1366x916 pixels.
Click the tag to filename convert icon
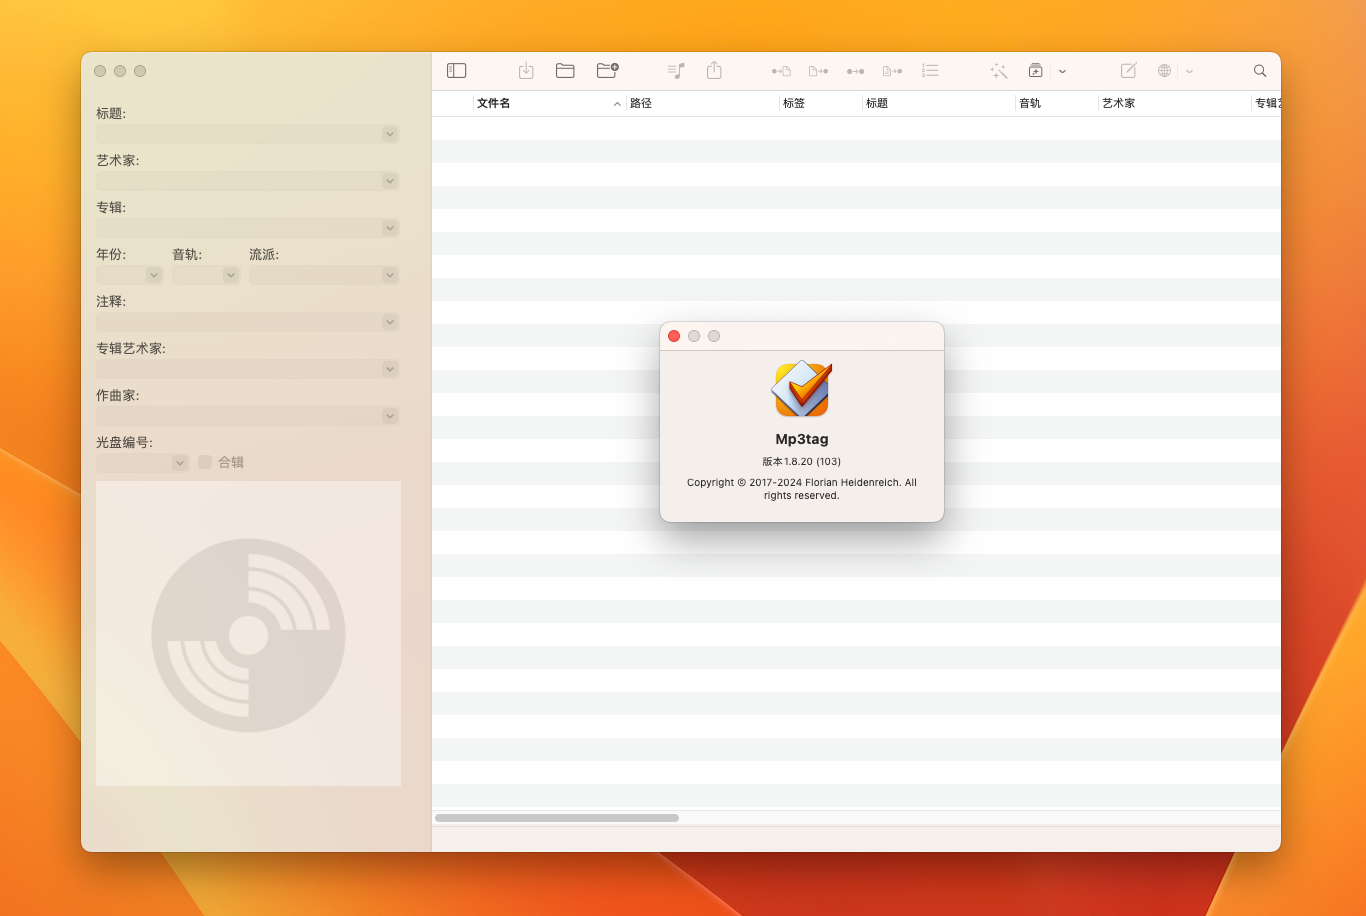(781, 71)
